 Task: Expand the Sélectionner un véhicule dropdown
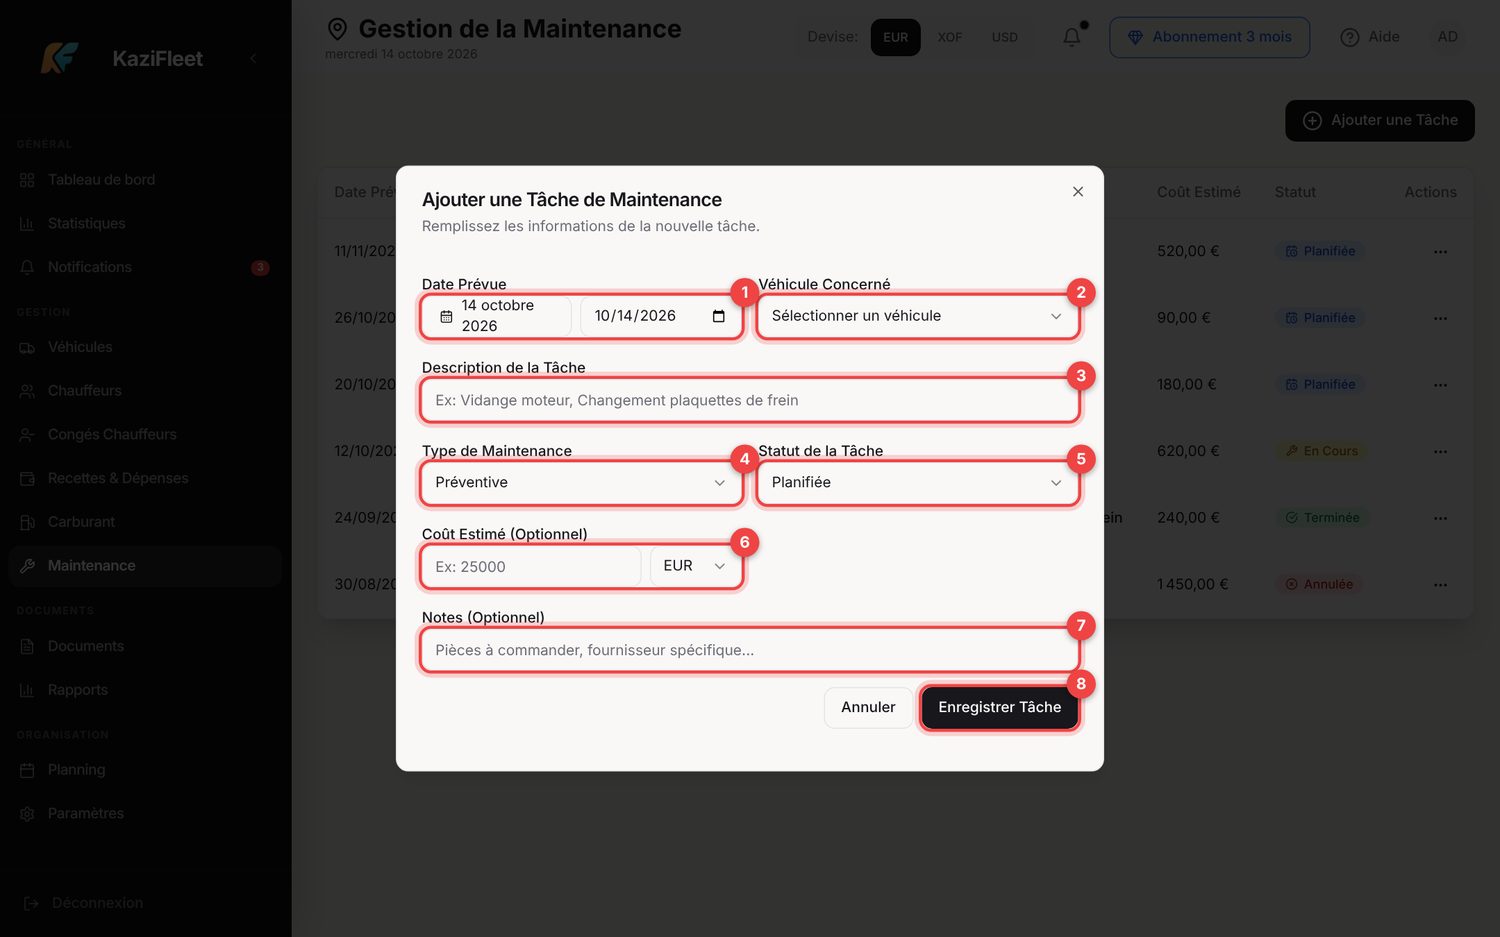(917, 316)
